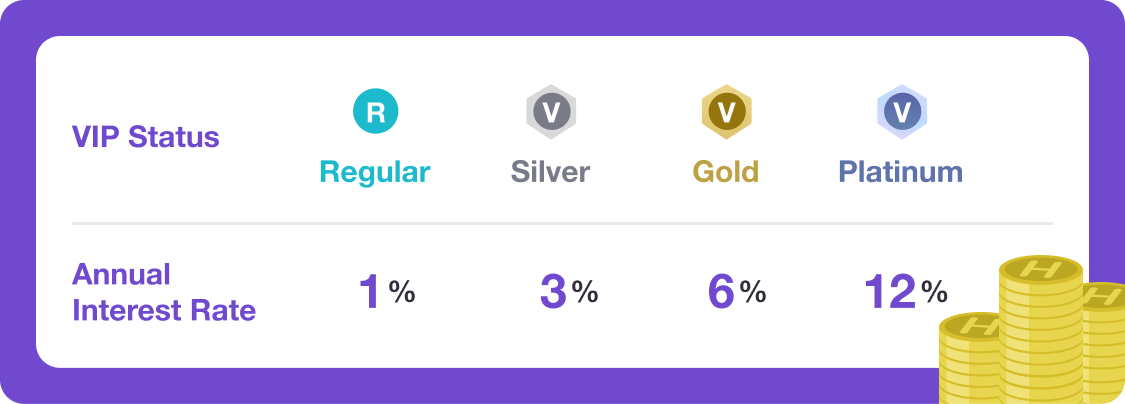Click the 3% interest rate value

[x=568, y=293]
